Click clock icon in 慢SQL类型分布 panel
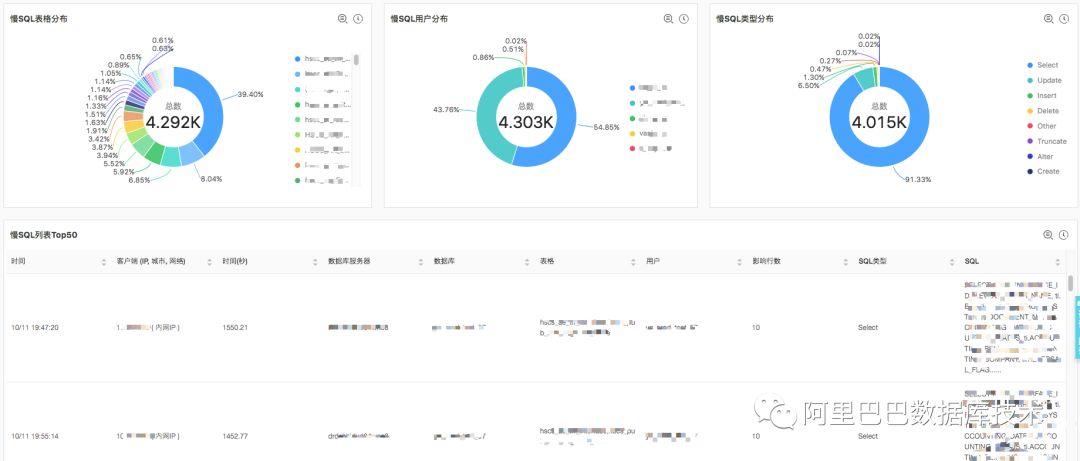Viewport: 1080px width, 461px height. click(1064, 19)
